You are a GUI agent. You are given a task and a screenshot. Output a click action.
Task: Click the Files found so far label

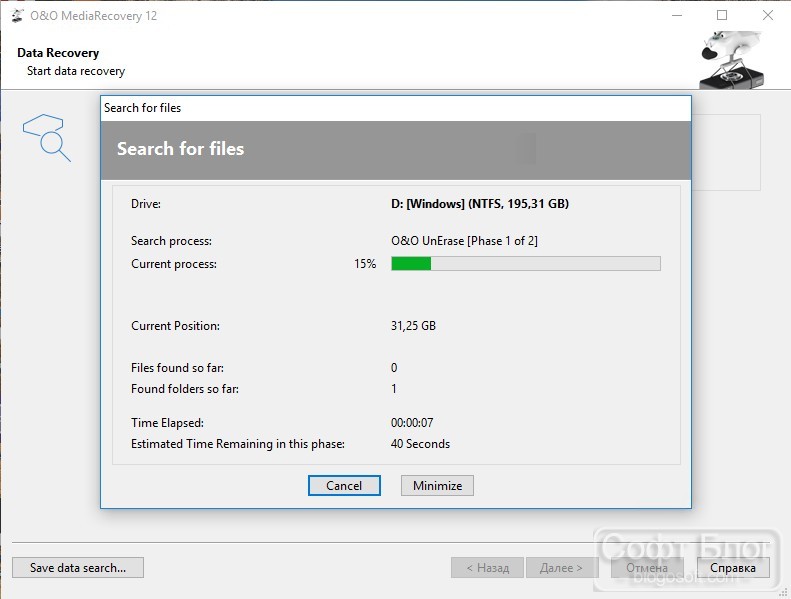177,367
